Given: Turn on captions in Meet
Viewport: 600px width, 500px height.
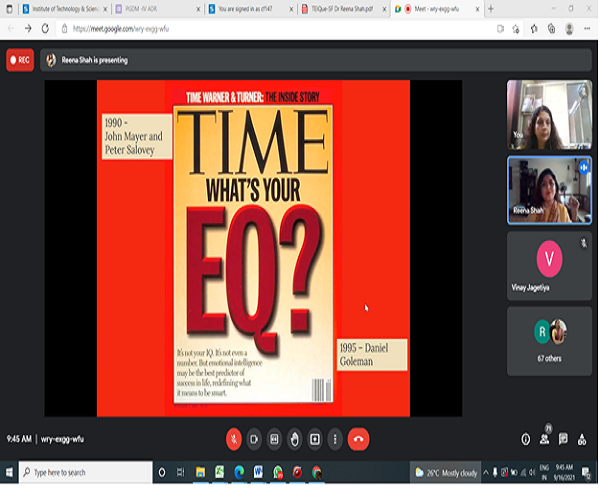Looking at the screenshot, I should tap(274, 439).
